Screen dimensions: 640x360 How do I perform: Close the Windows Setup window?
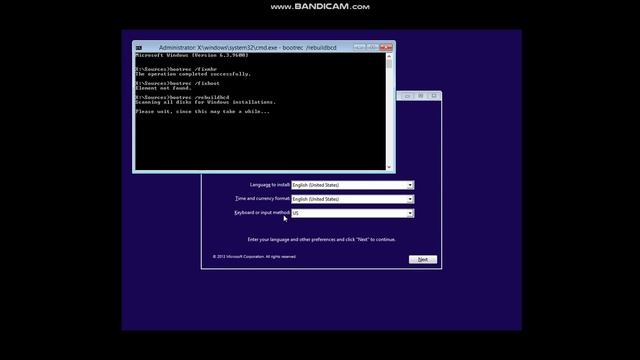coord(433,96)
